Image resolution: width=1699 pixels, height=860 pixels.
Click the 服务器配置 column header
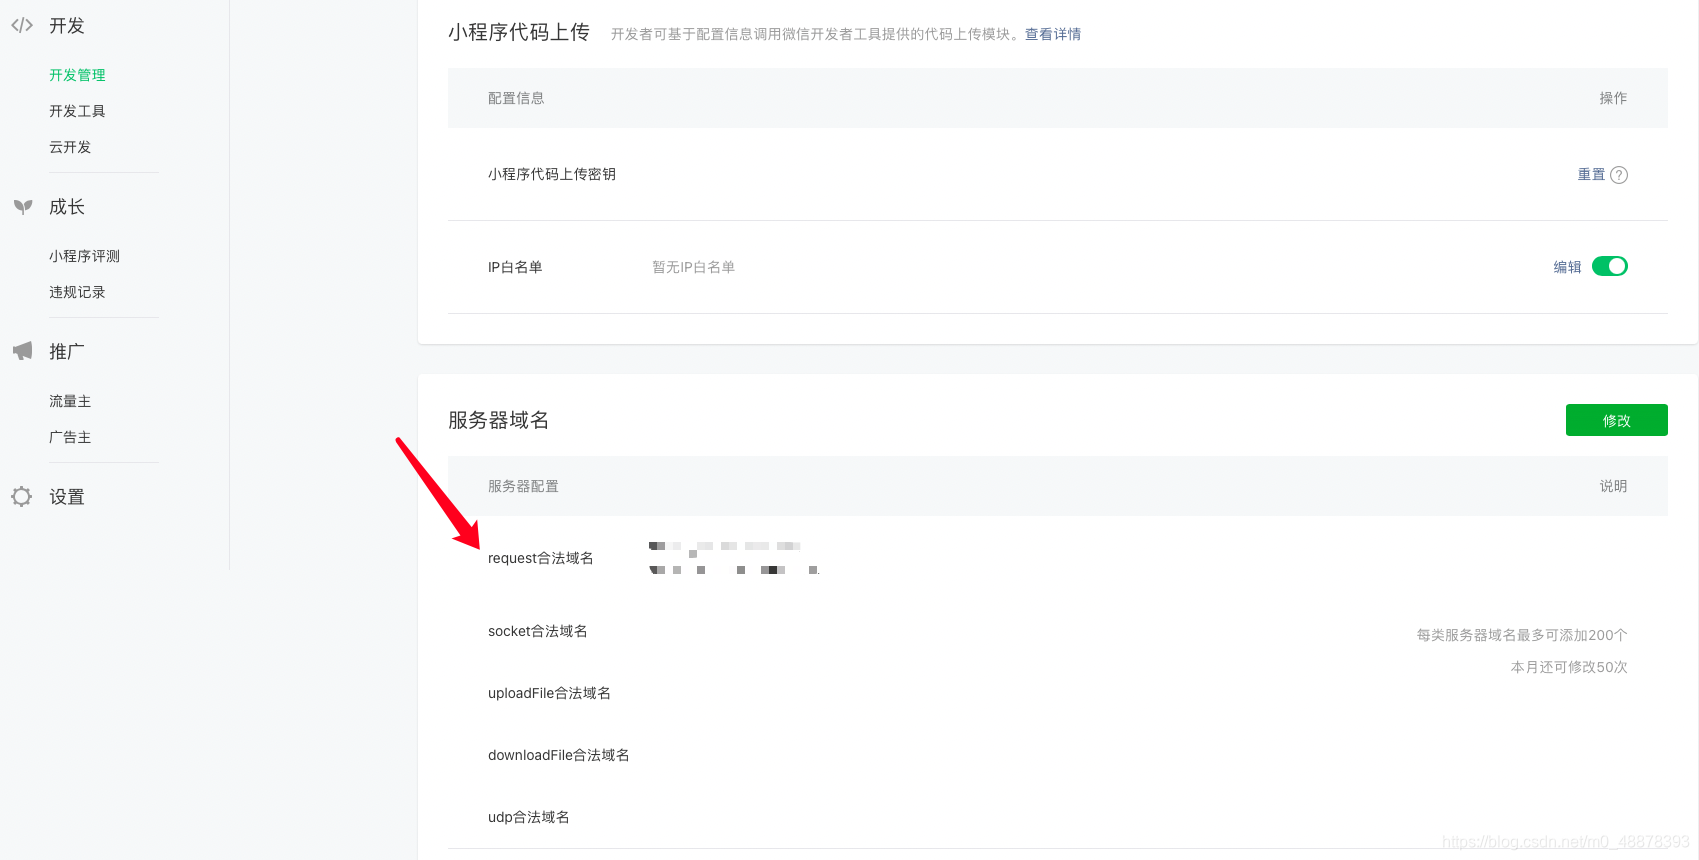523,486
